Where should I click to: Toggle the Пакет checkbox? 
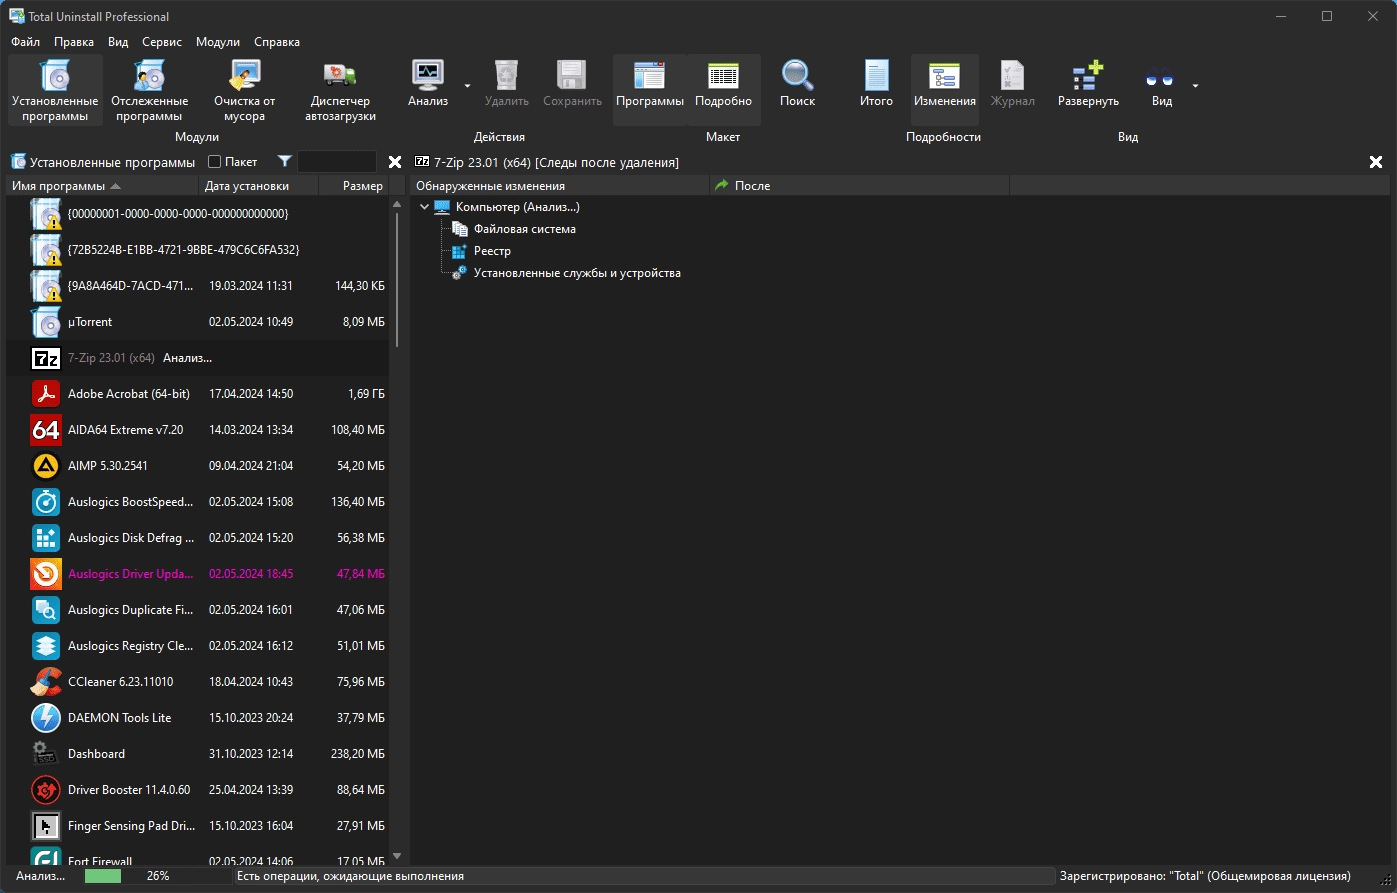214,162
